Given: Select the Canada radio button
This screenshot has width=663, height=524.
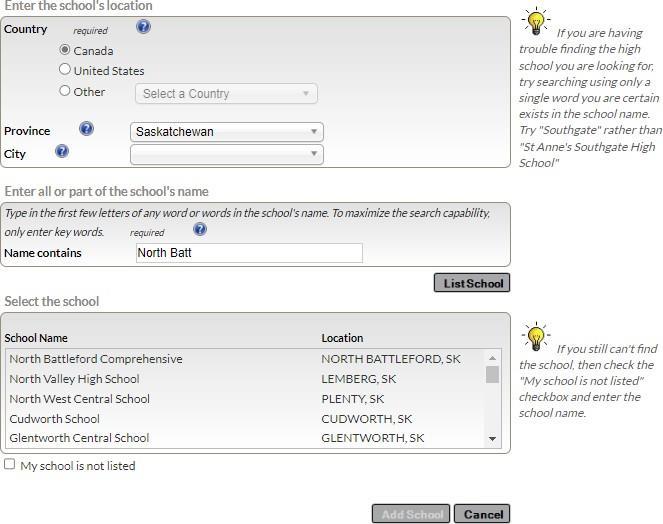Looking at the screenshot, I should point(65,49).
